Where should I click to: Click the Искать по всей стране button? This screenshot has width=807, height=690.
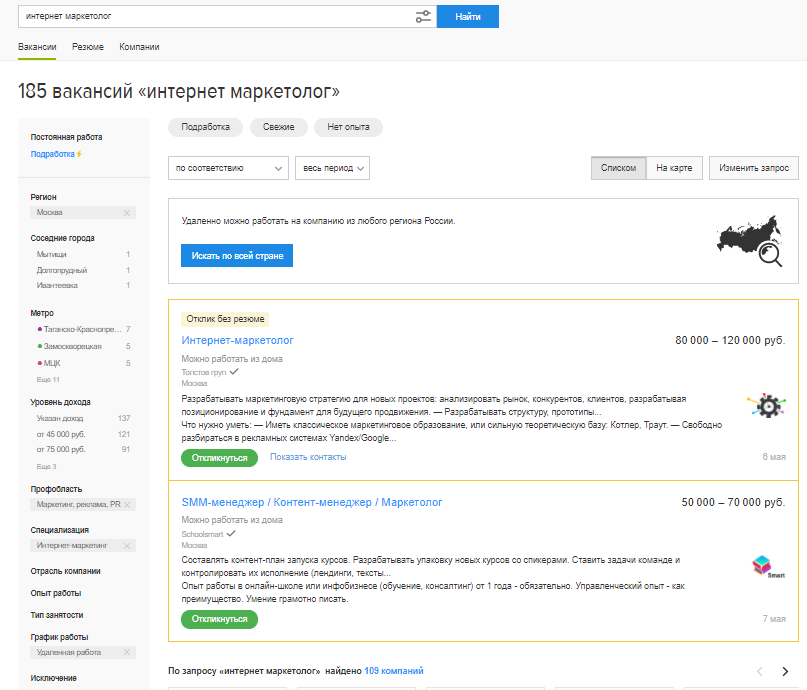coord(237,256)
